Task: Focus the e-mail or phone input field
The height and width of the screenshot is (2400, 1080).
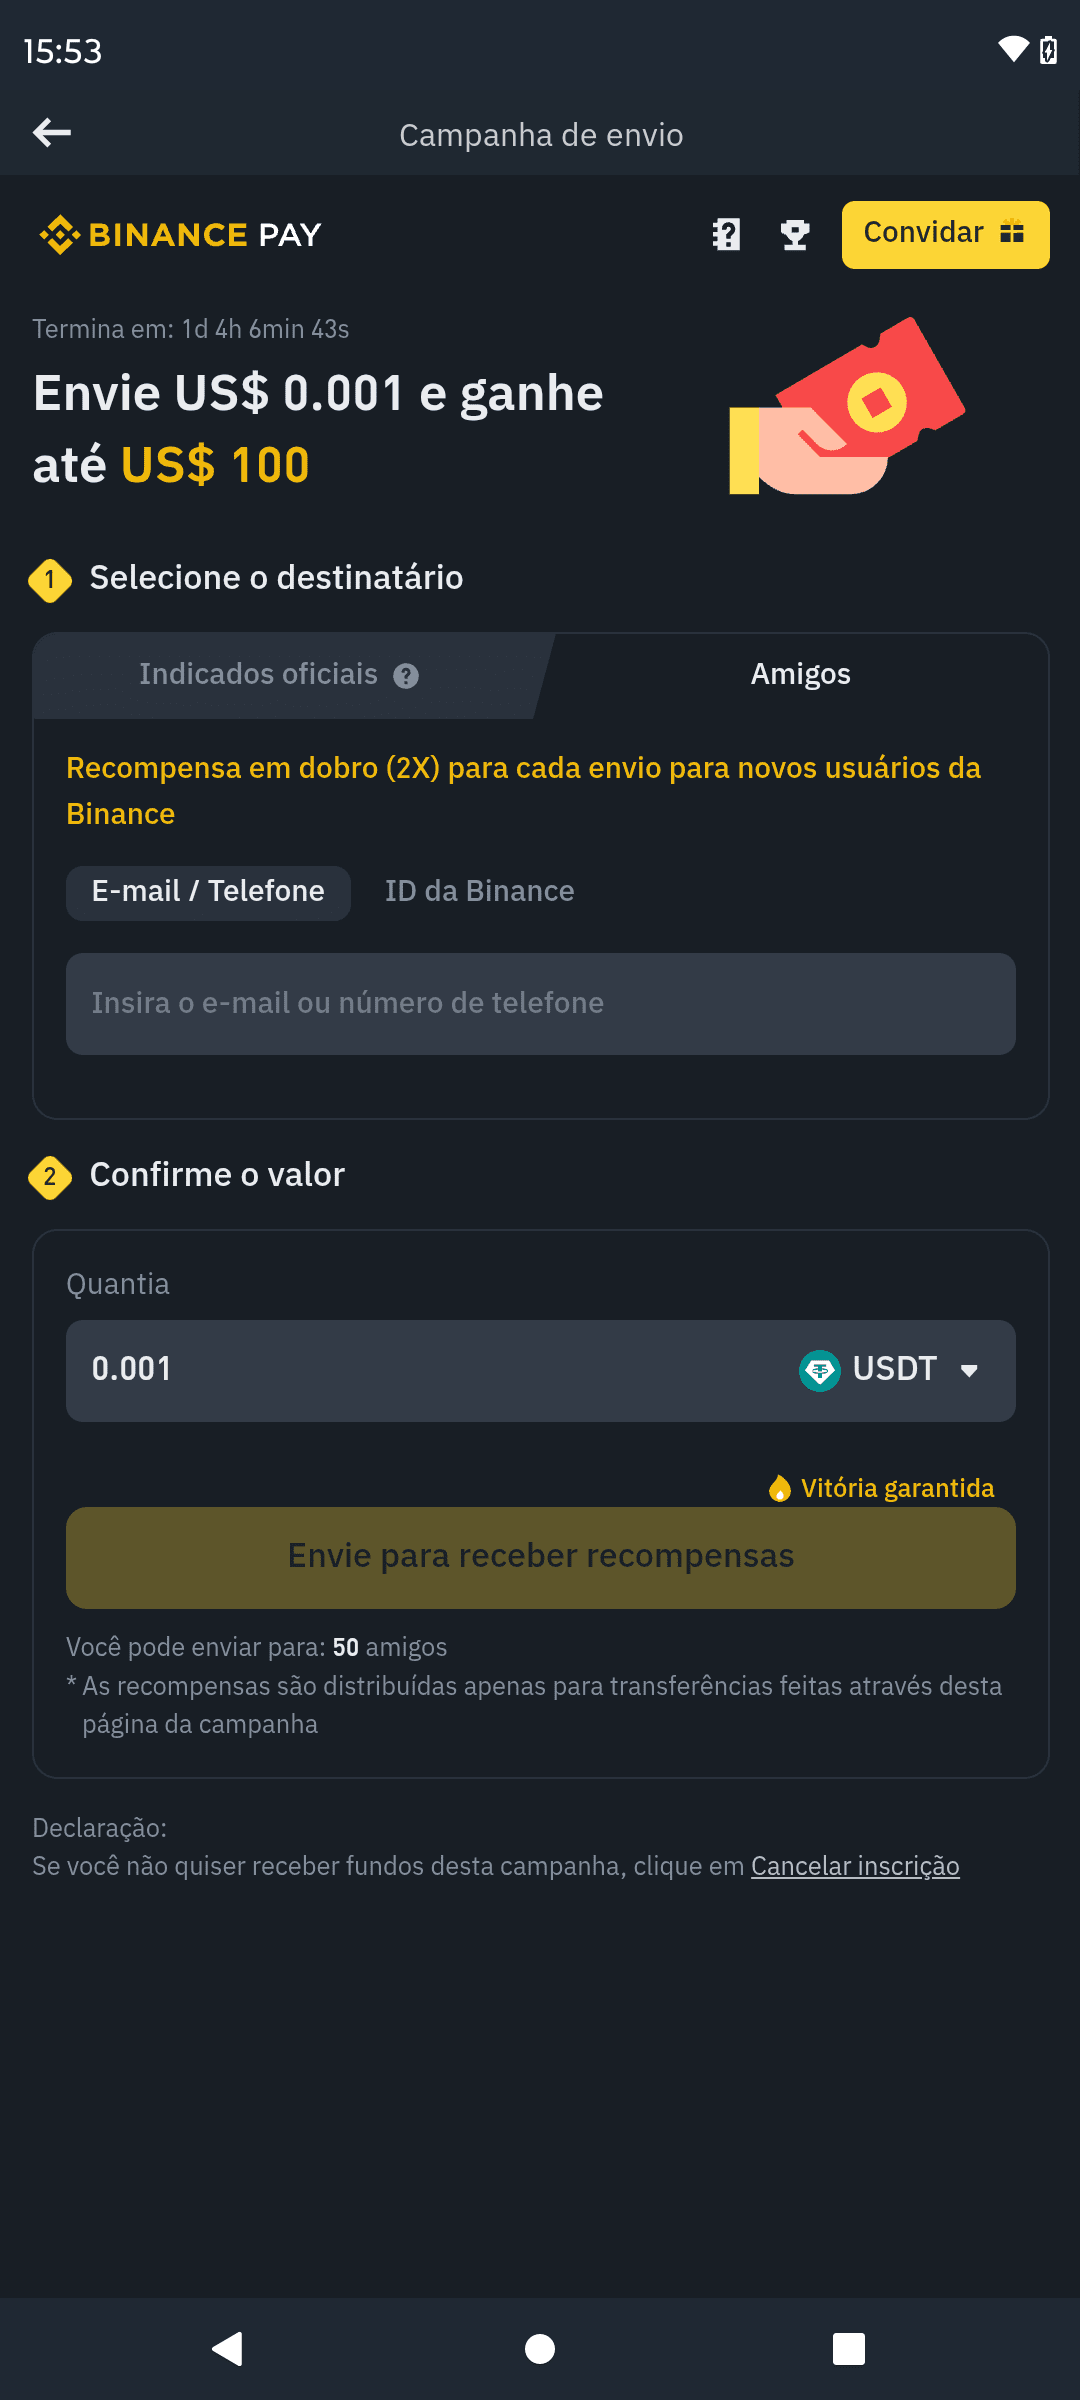Action: pos(541,1004)
